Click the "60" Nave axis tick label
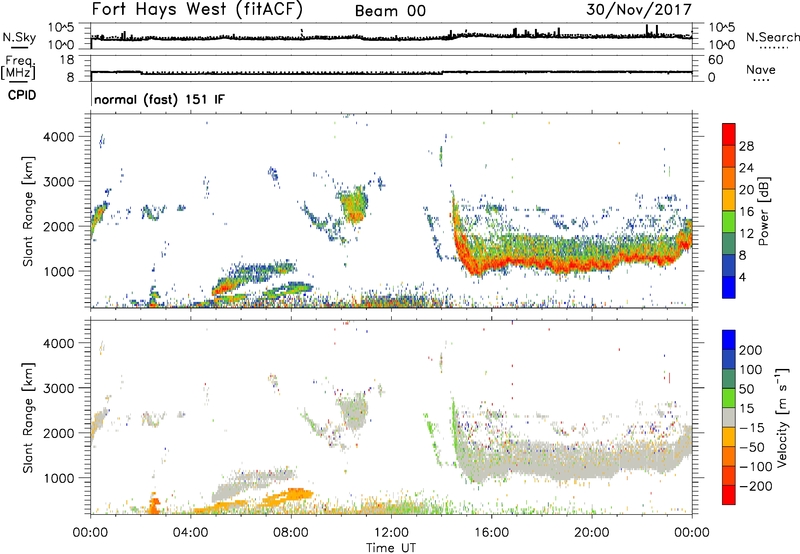This screenshot has width=800, height=554. tap(715, 60)
